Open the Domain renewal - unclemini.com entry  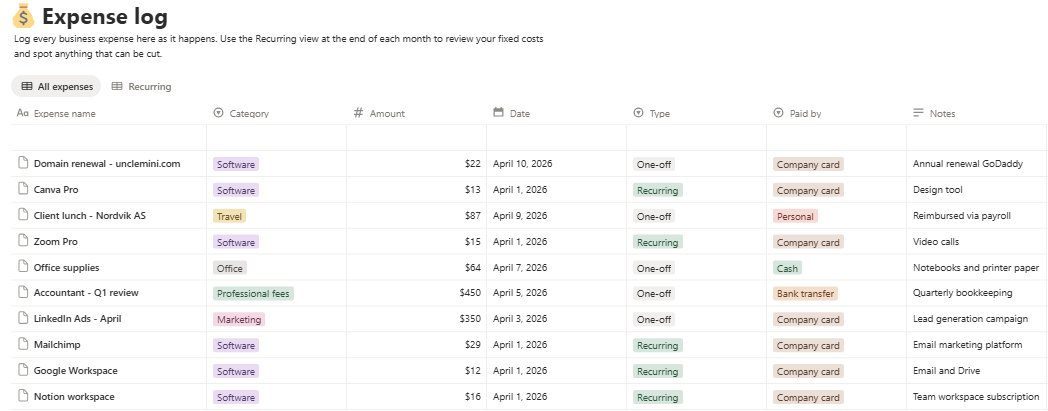point(107,163)
